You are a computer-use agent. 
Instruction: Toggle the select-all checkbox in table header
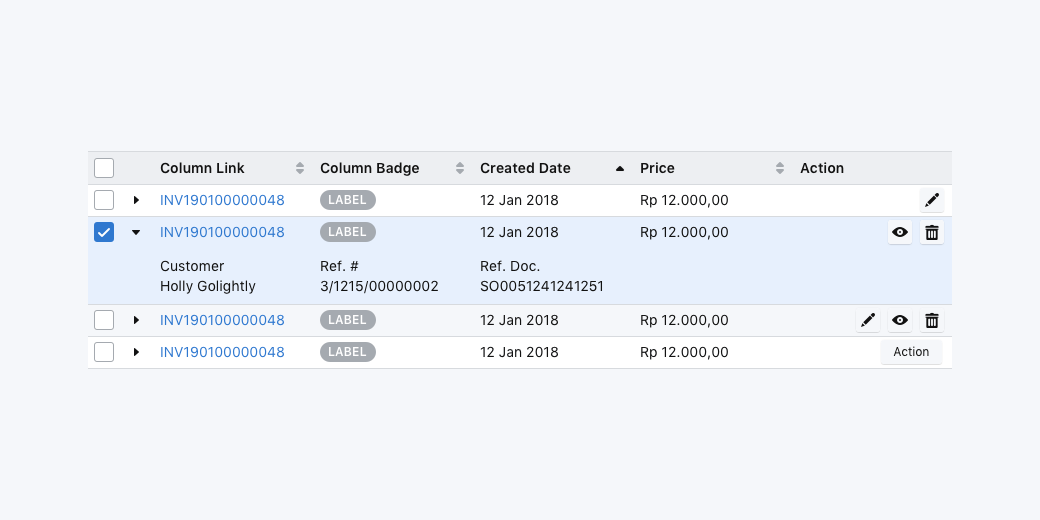point(104,168)
